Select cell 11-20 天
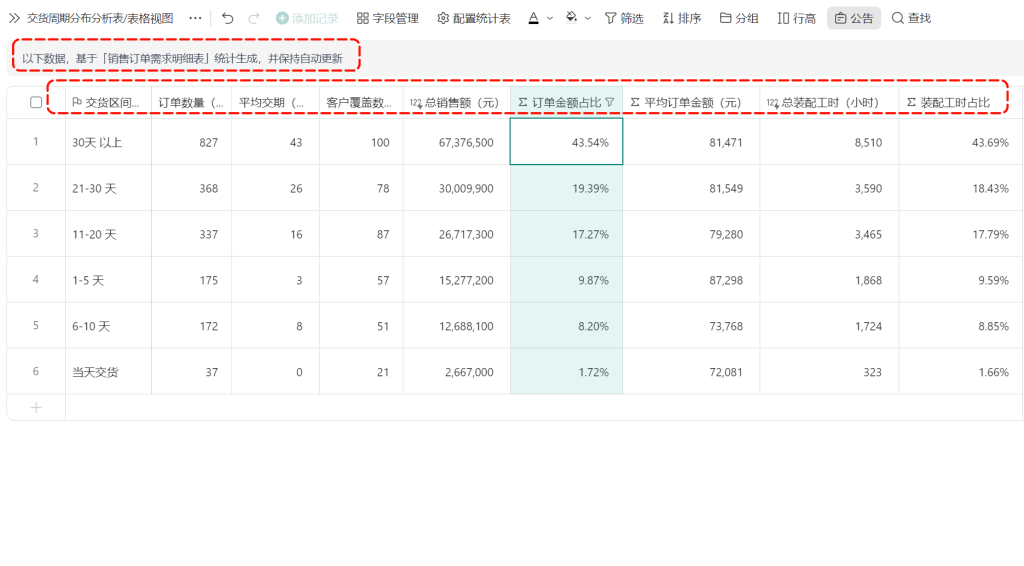Image resolution: width=1024 pixels, height=566 pixels. [x=108, y=234]
